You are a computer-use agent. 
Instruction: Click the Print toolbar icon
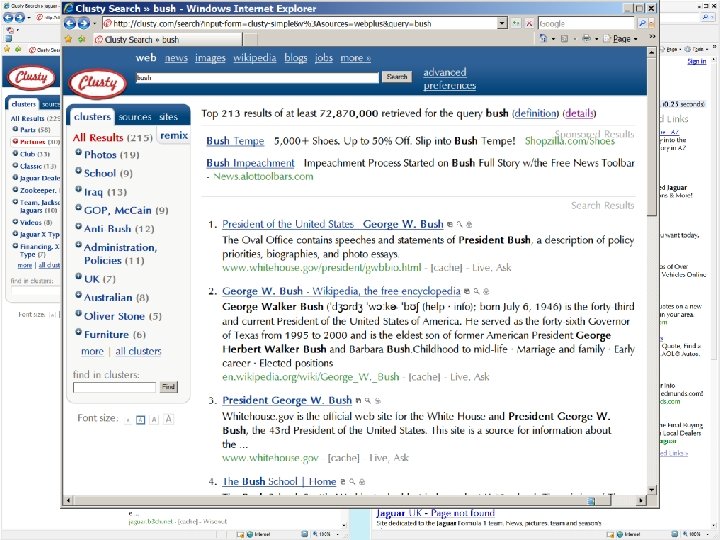586,39
